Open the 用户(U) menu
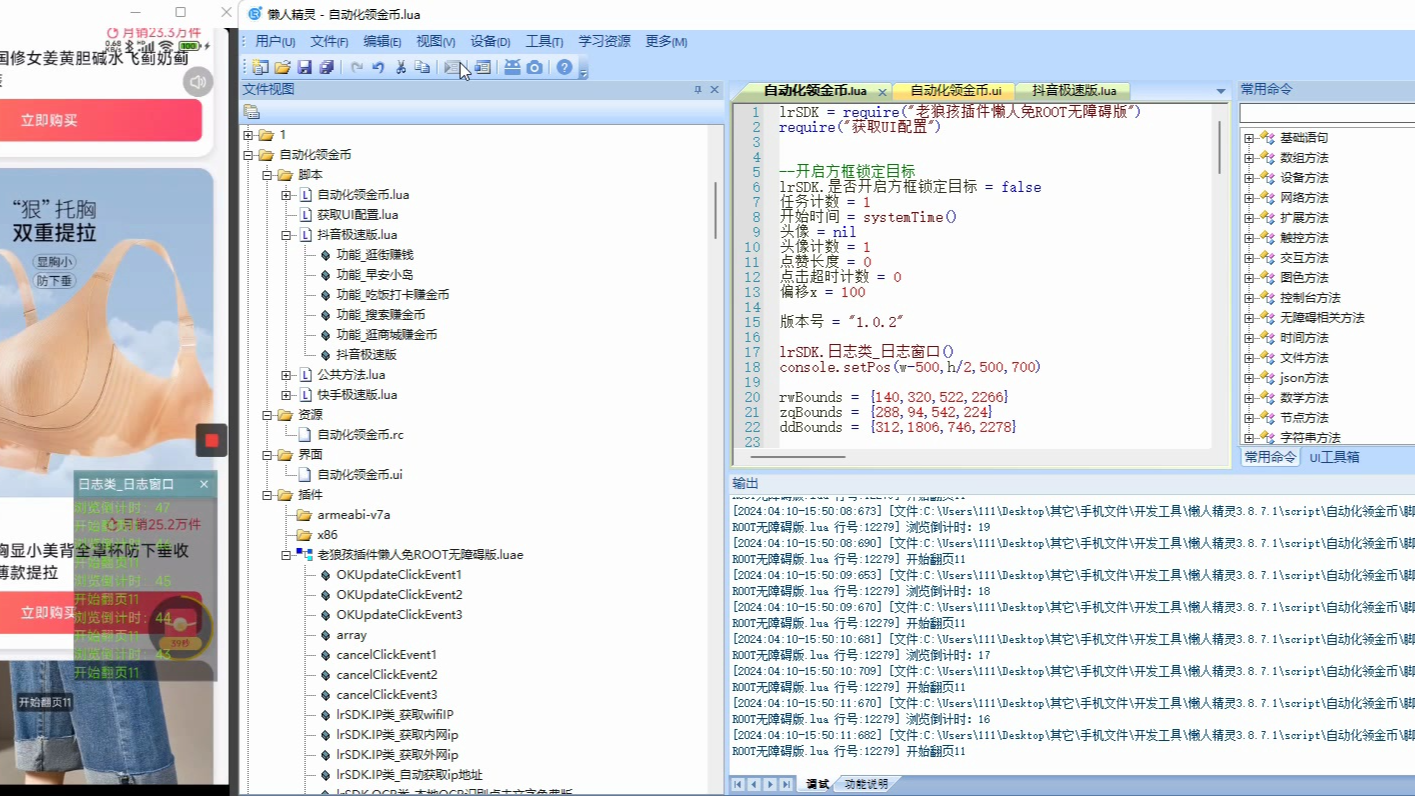The image size is (1415, 796). click(x=275, y=42)
